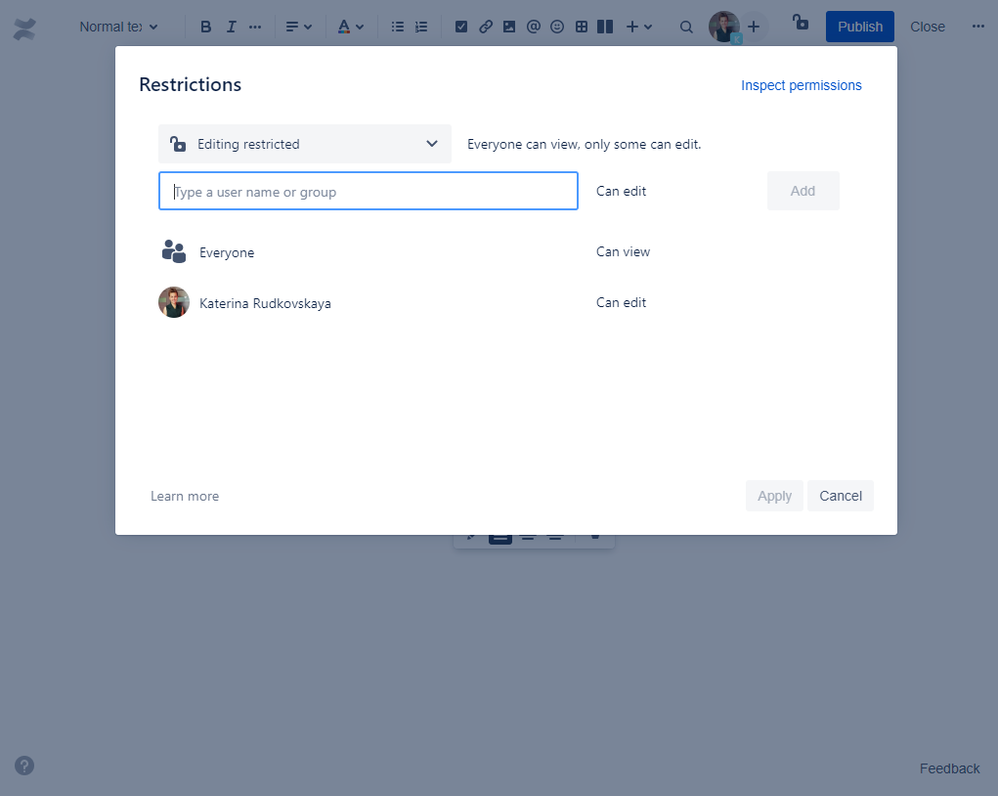Insert a table
This screenshot has width=998, height=796.
(x=581, y=27)
